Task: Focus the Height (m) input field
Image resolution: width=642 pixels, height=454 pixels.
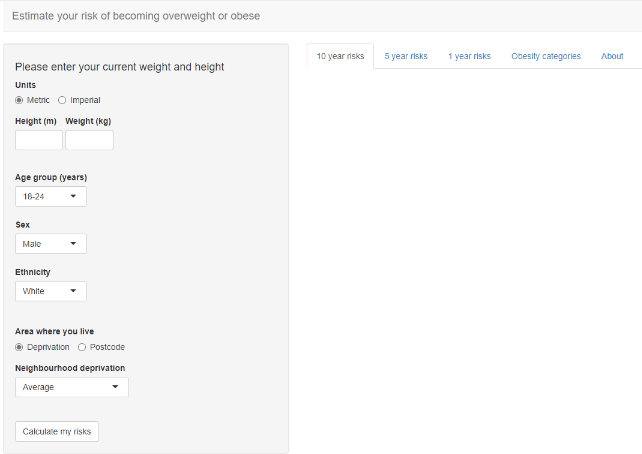Action: click(x=39, y=140)
